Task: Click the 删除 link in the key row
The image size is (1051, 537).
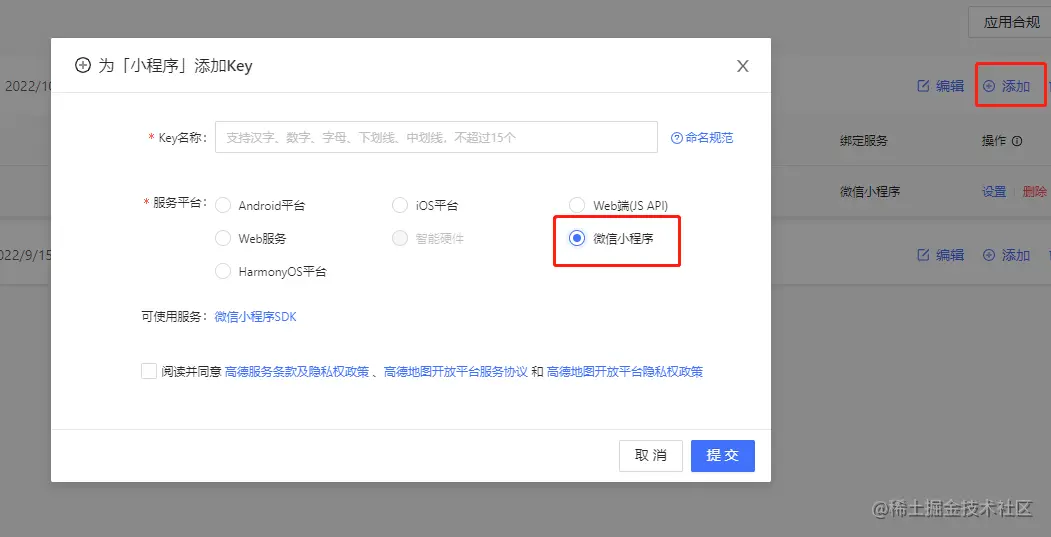Action: click(1035, 192)
